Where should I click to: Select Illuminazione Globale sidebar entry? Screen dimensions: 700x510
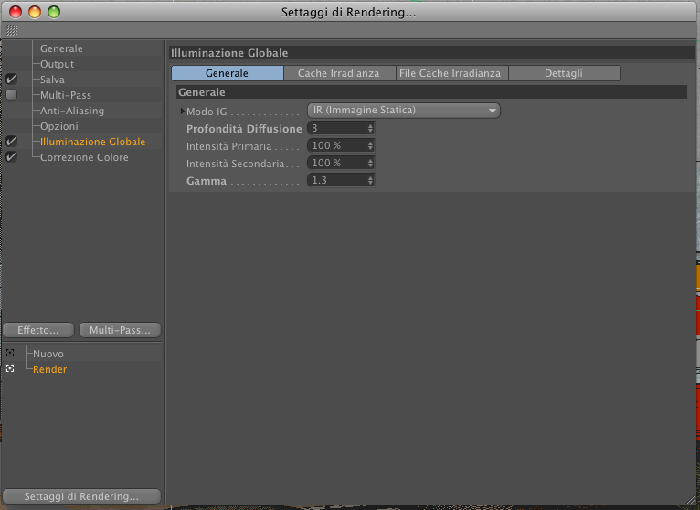point(92,142)
